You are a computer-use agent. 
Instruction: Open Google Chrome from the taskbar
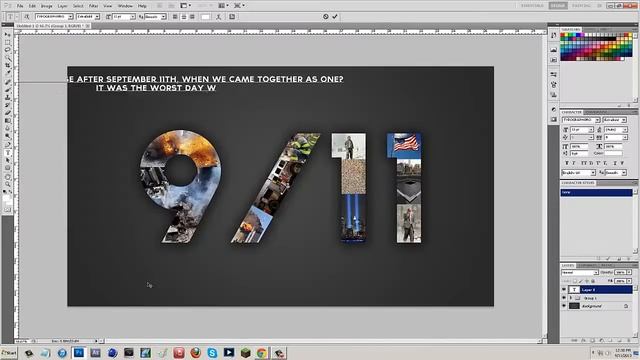click(262, 353)
